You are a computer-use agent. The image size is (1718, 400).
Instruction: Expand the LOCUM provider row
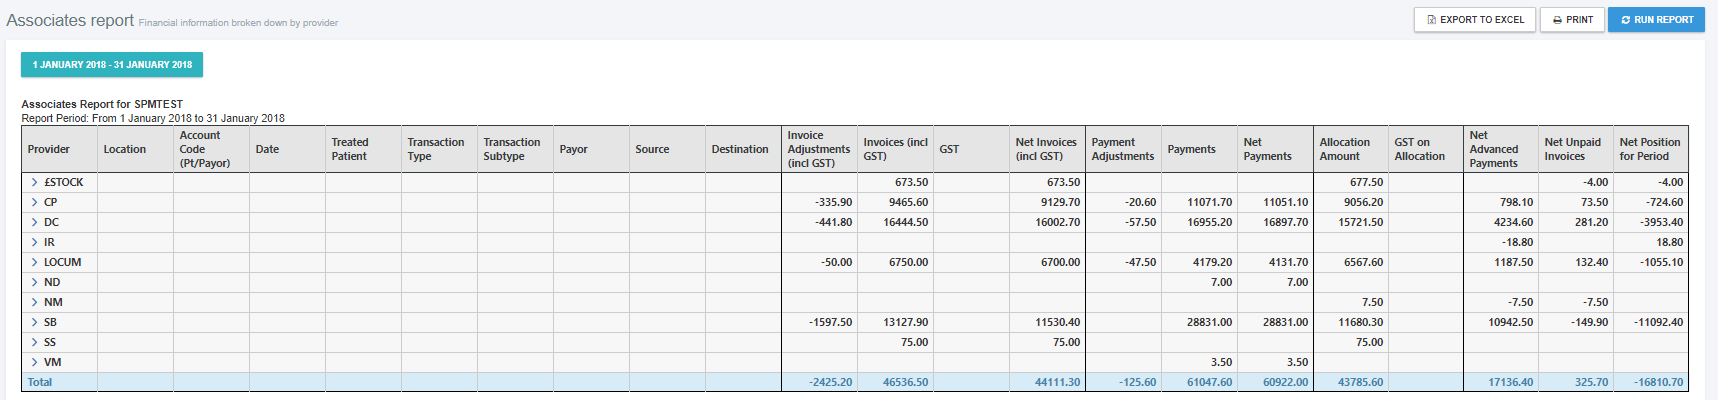(x=34, y=263)
